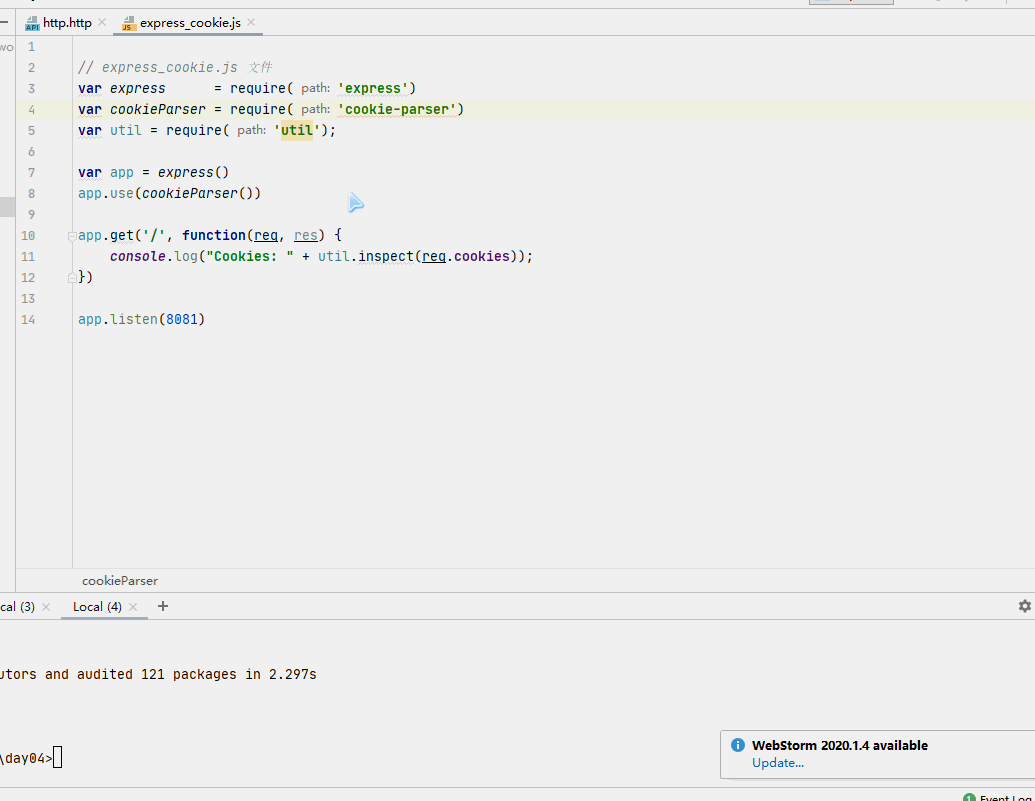This screenshot has height=801, width=1035.
Task: Open the terminal settings gear icon
Action: pos(1024,606)
